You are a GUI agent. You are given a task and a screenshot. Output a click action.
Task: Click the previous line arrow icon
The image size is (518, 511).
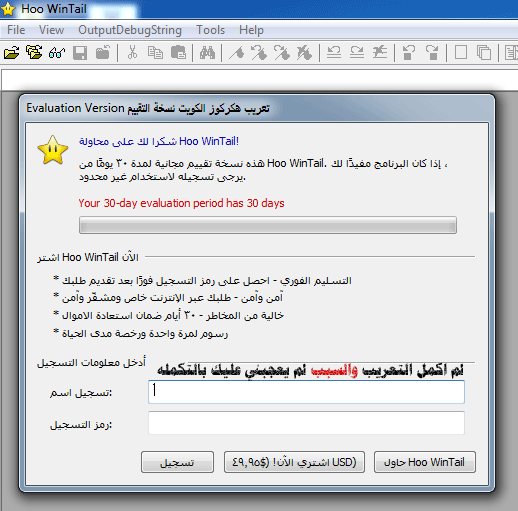pyautogui.click(x=334, y=53)
